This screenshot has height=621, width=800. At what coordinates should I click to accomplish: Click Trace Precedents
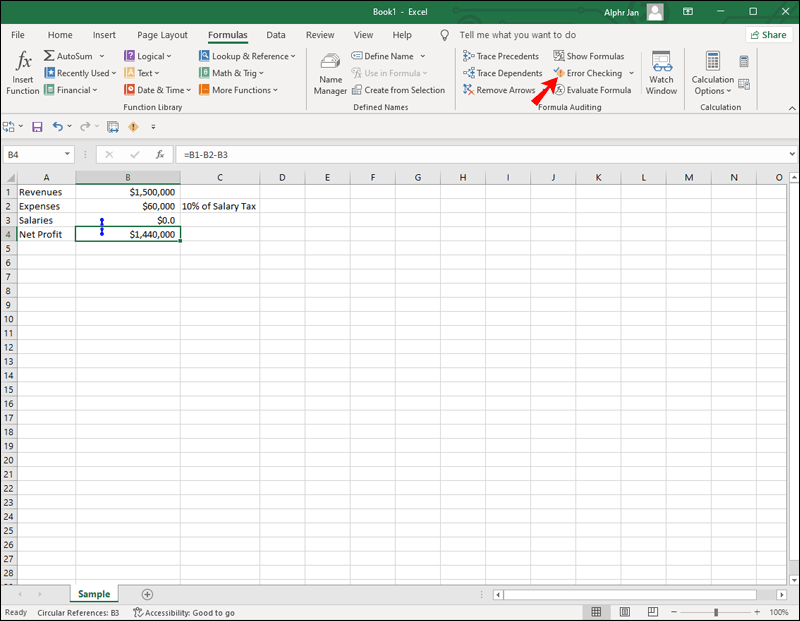click(x=501, y=56)
